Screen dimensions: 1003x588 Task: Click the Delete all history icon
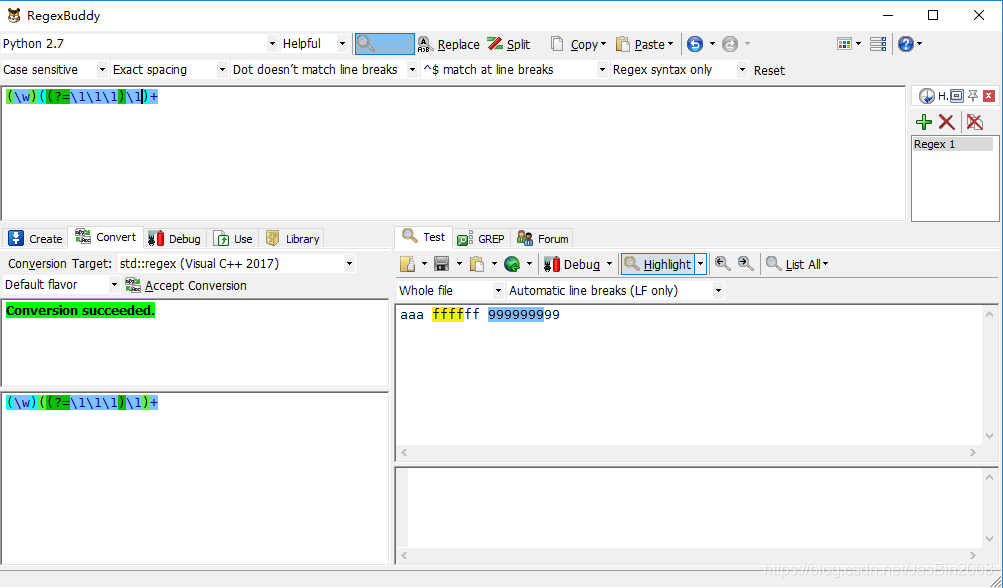tap(975, 122)
